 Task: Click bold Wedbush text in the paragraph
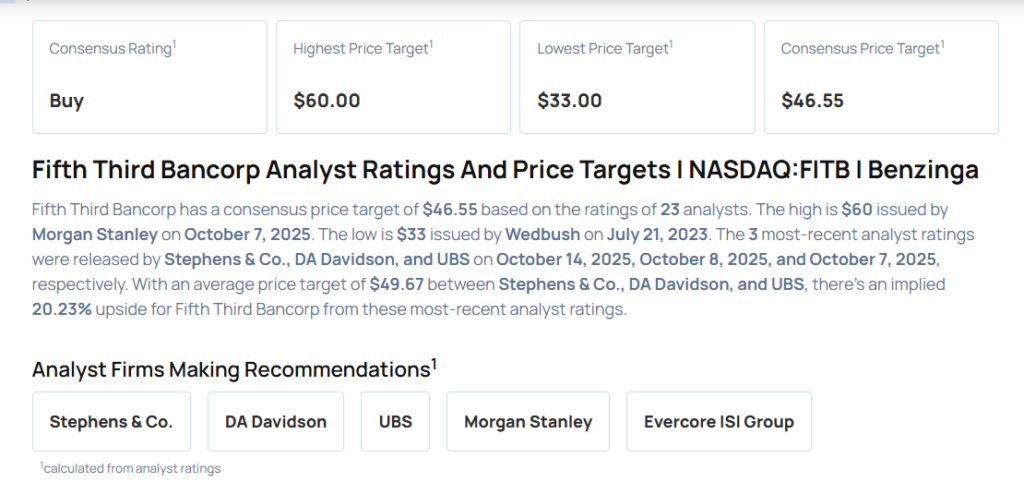(541, 235)
